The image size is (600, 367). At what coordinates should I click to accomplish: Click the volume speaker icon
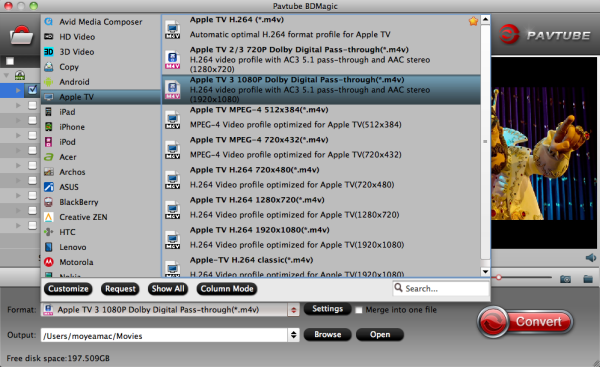point(591,258)
